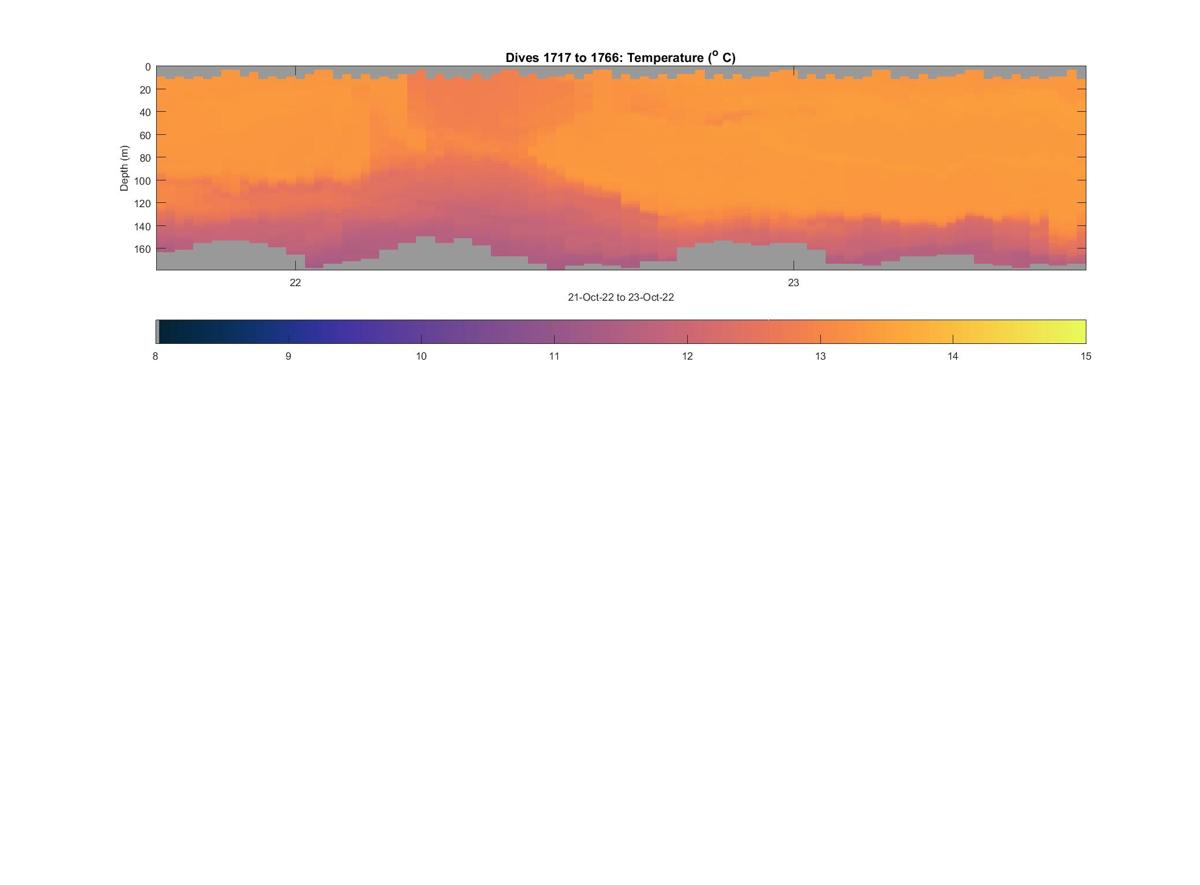Click colorbar tick label '13'
The width and height of the screenshot is (1200, 885).
point(820,356)
